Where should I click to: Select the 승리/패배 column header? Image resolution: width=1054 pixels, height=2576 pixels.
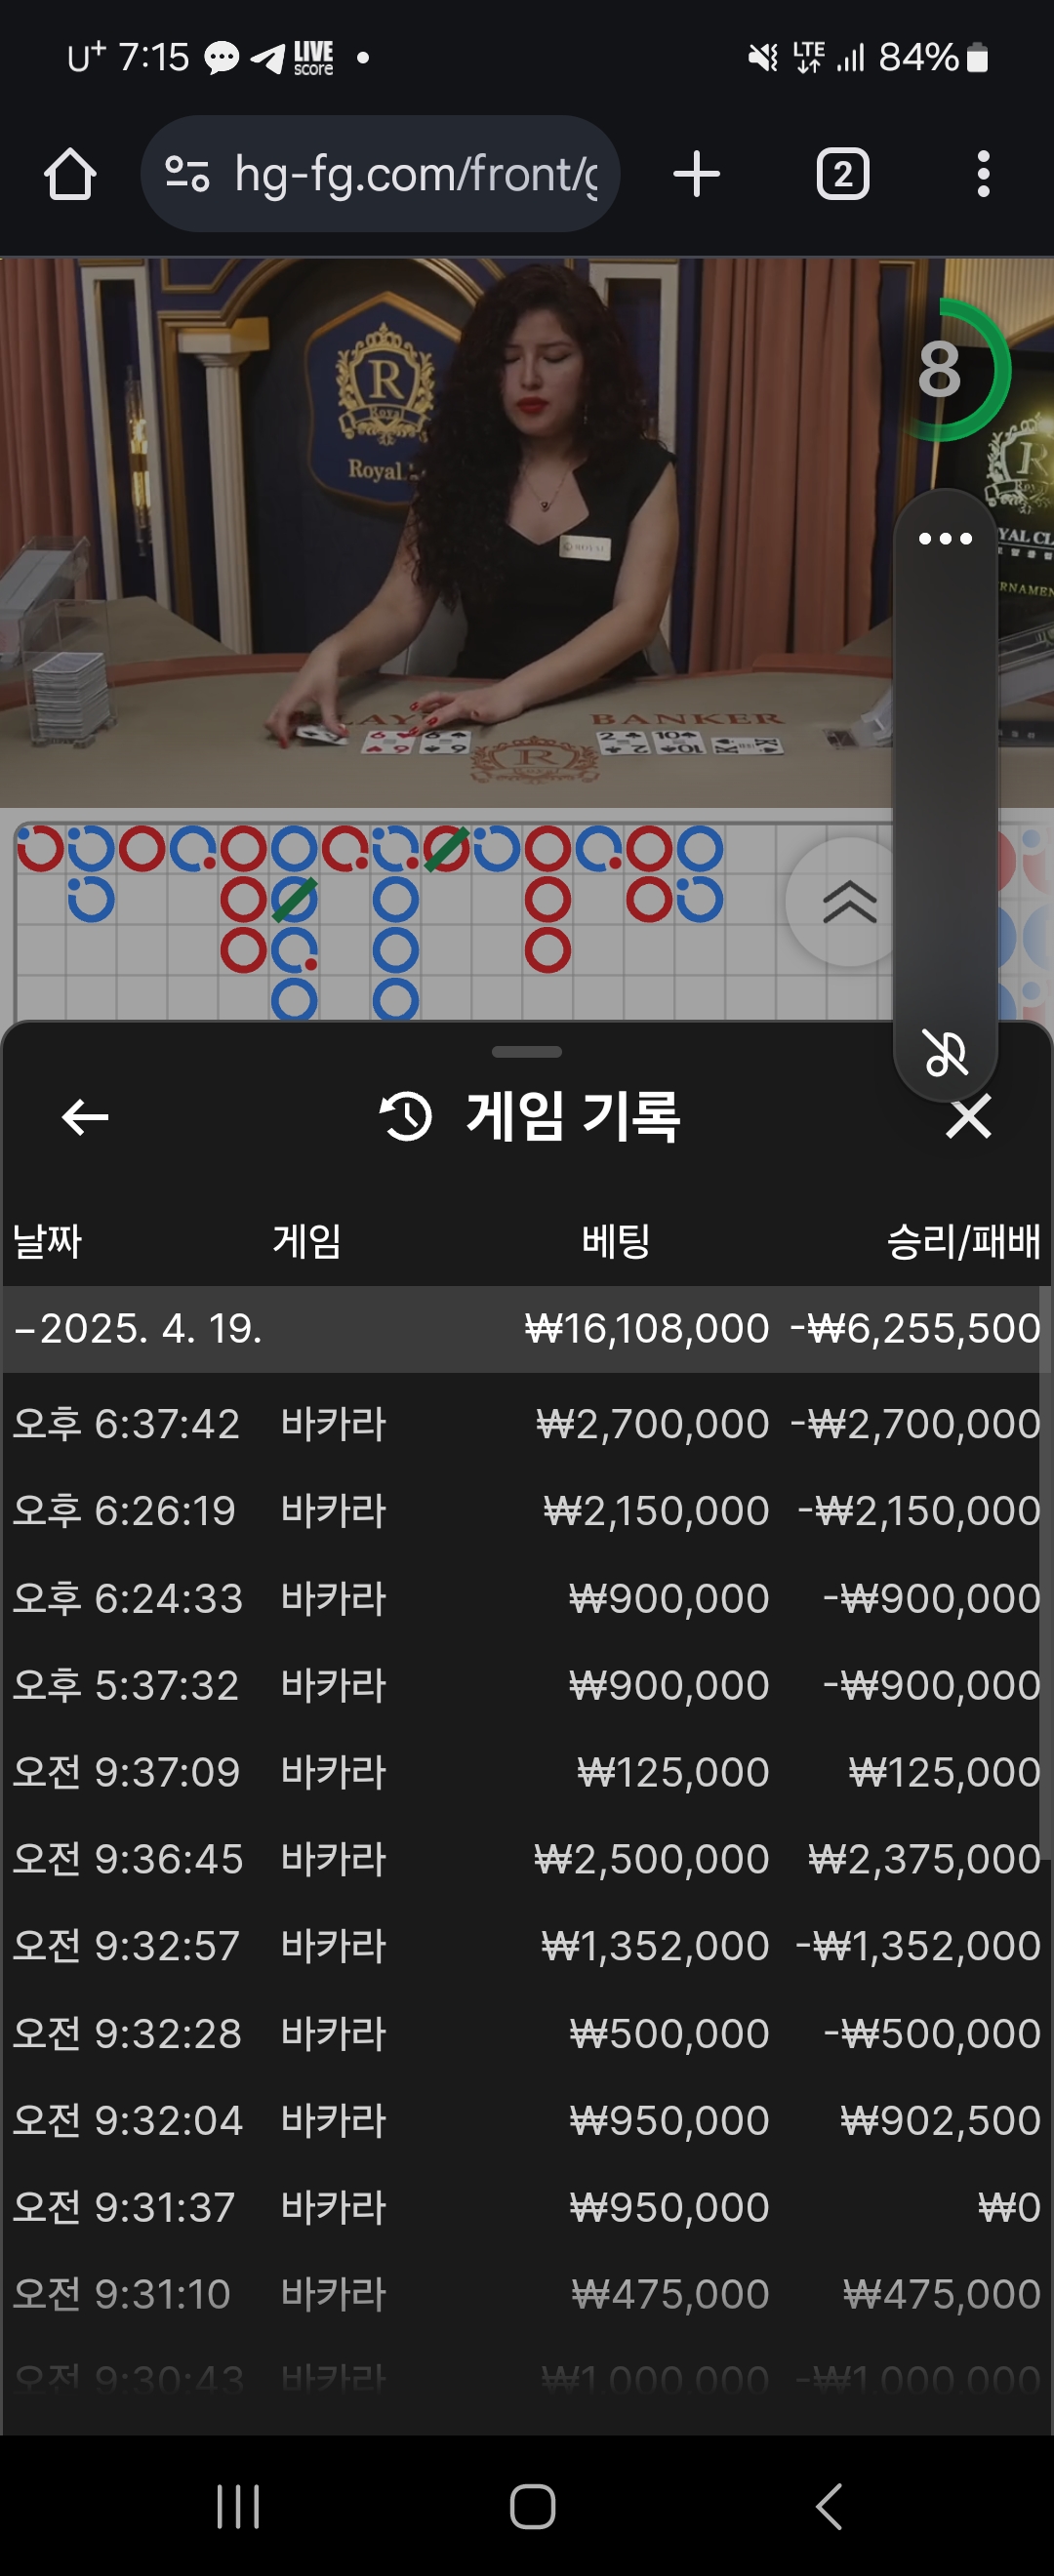click(x=963, y=1242)
